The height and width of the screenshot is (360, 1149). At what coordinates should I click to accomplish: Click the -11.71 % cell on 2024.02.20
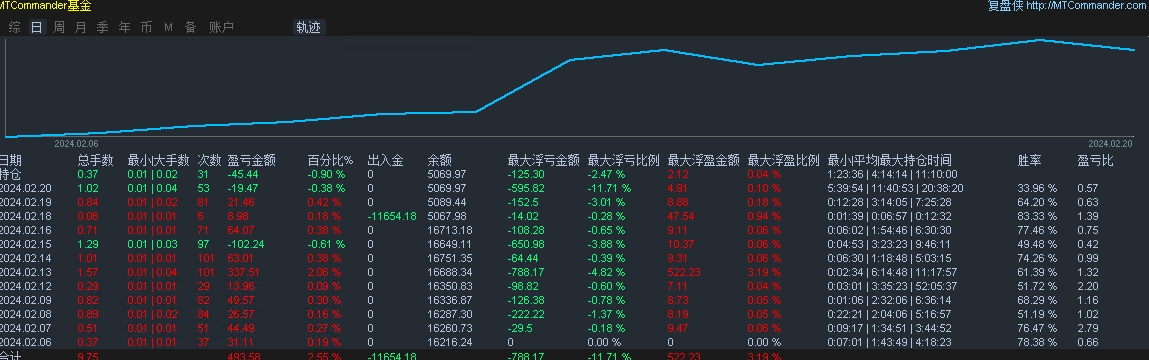coord(609,188)
